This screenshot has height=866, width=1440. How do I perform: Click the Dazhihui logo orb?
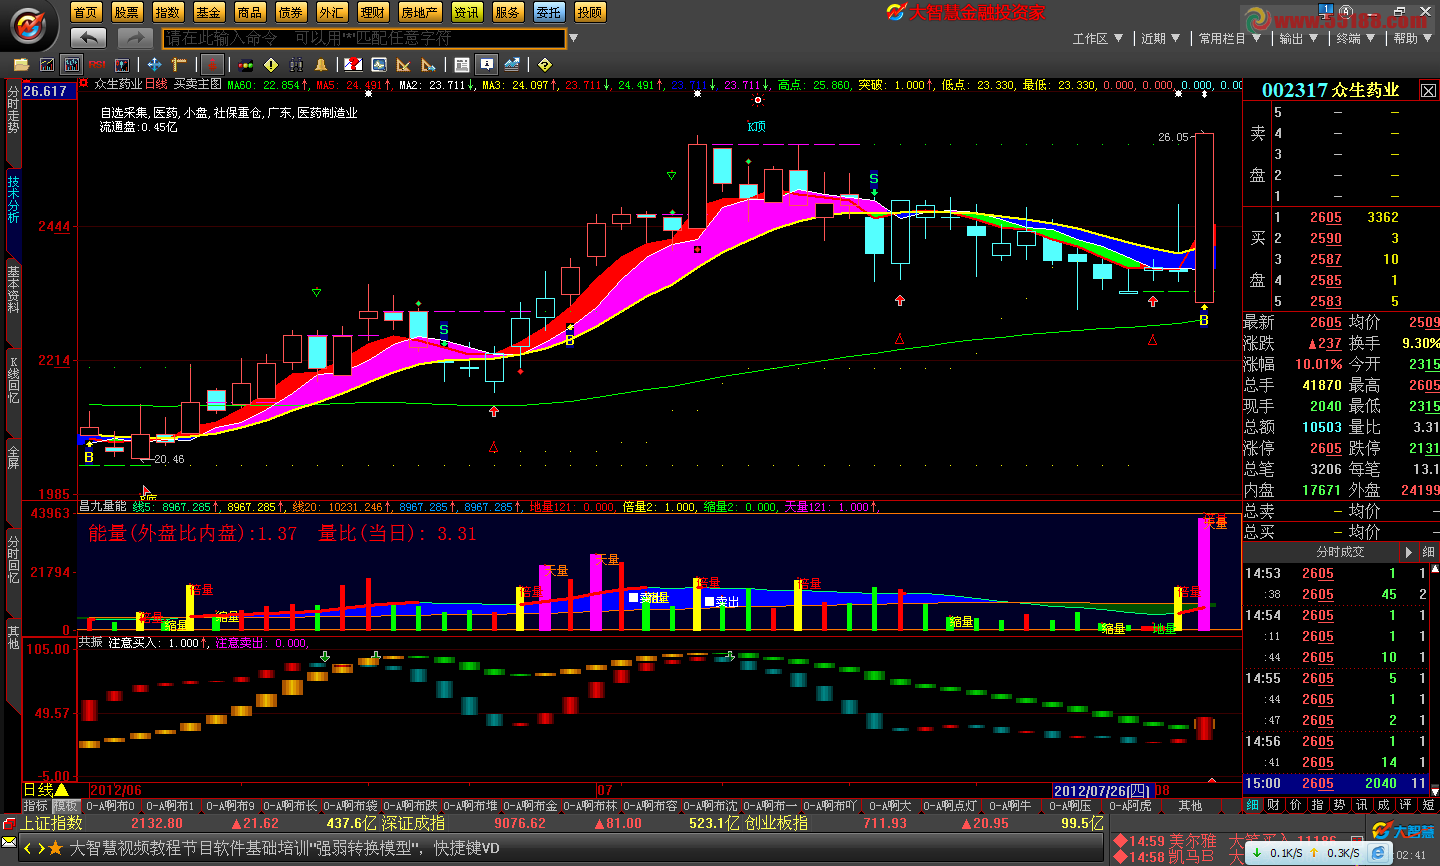(30, 25)
